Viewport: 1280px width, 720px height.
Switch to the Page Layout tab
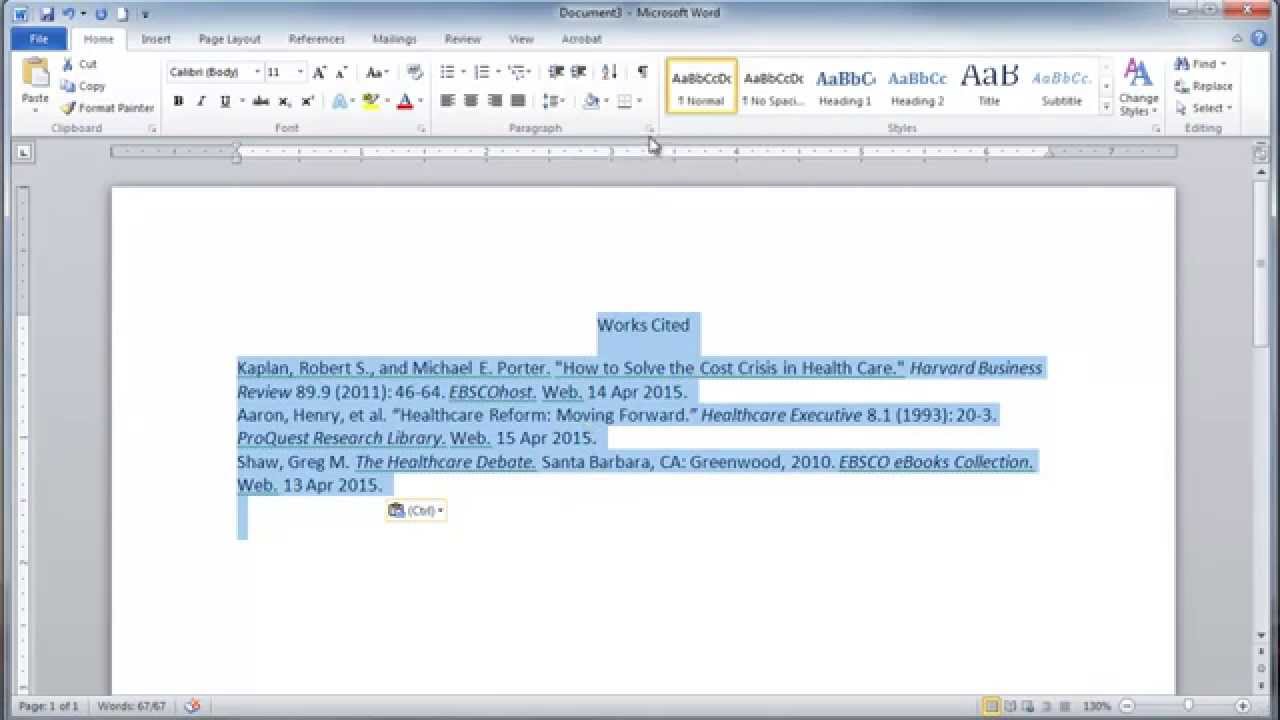229,39
